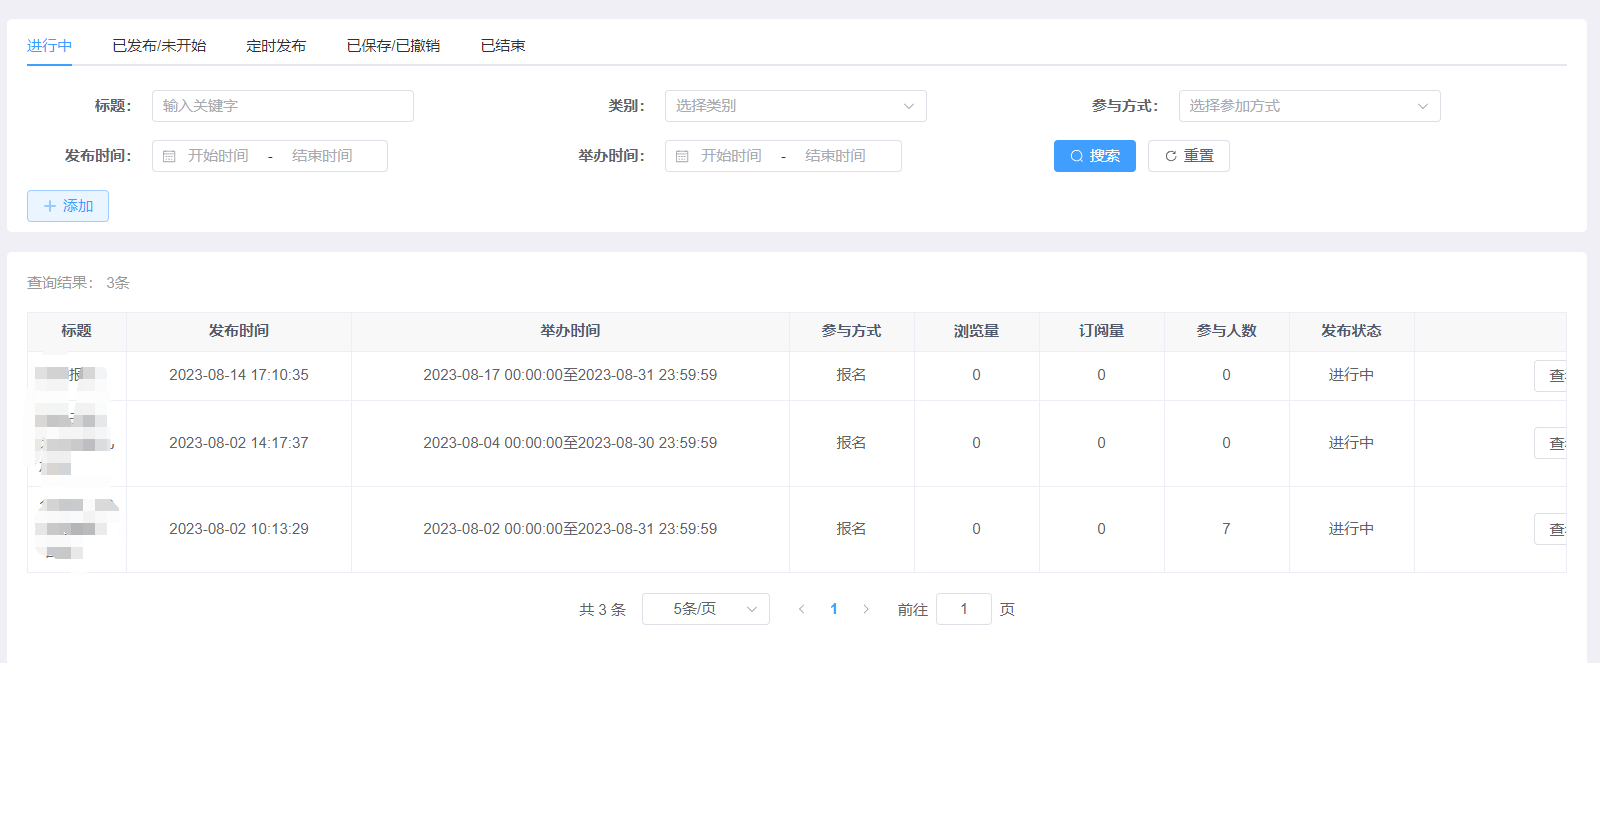Viewport: 1600px width, 824px height.
Task: Click the 发布状态 column header
Action: click(1352, 331)
